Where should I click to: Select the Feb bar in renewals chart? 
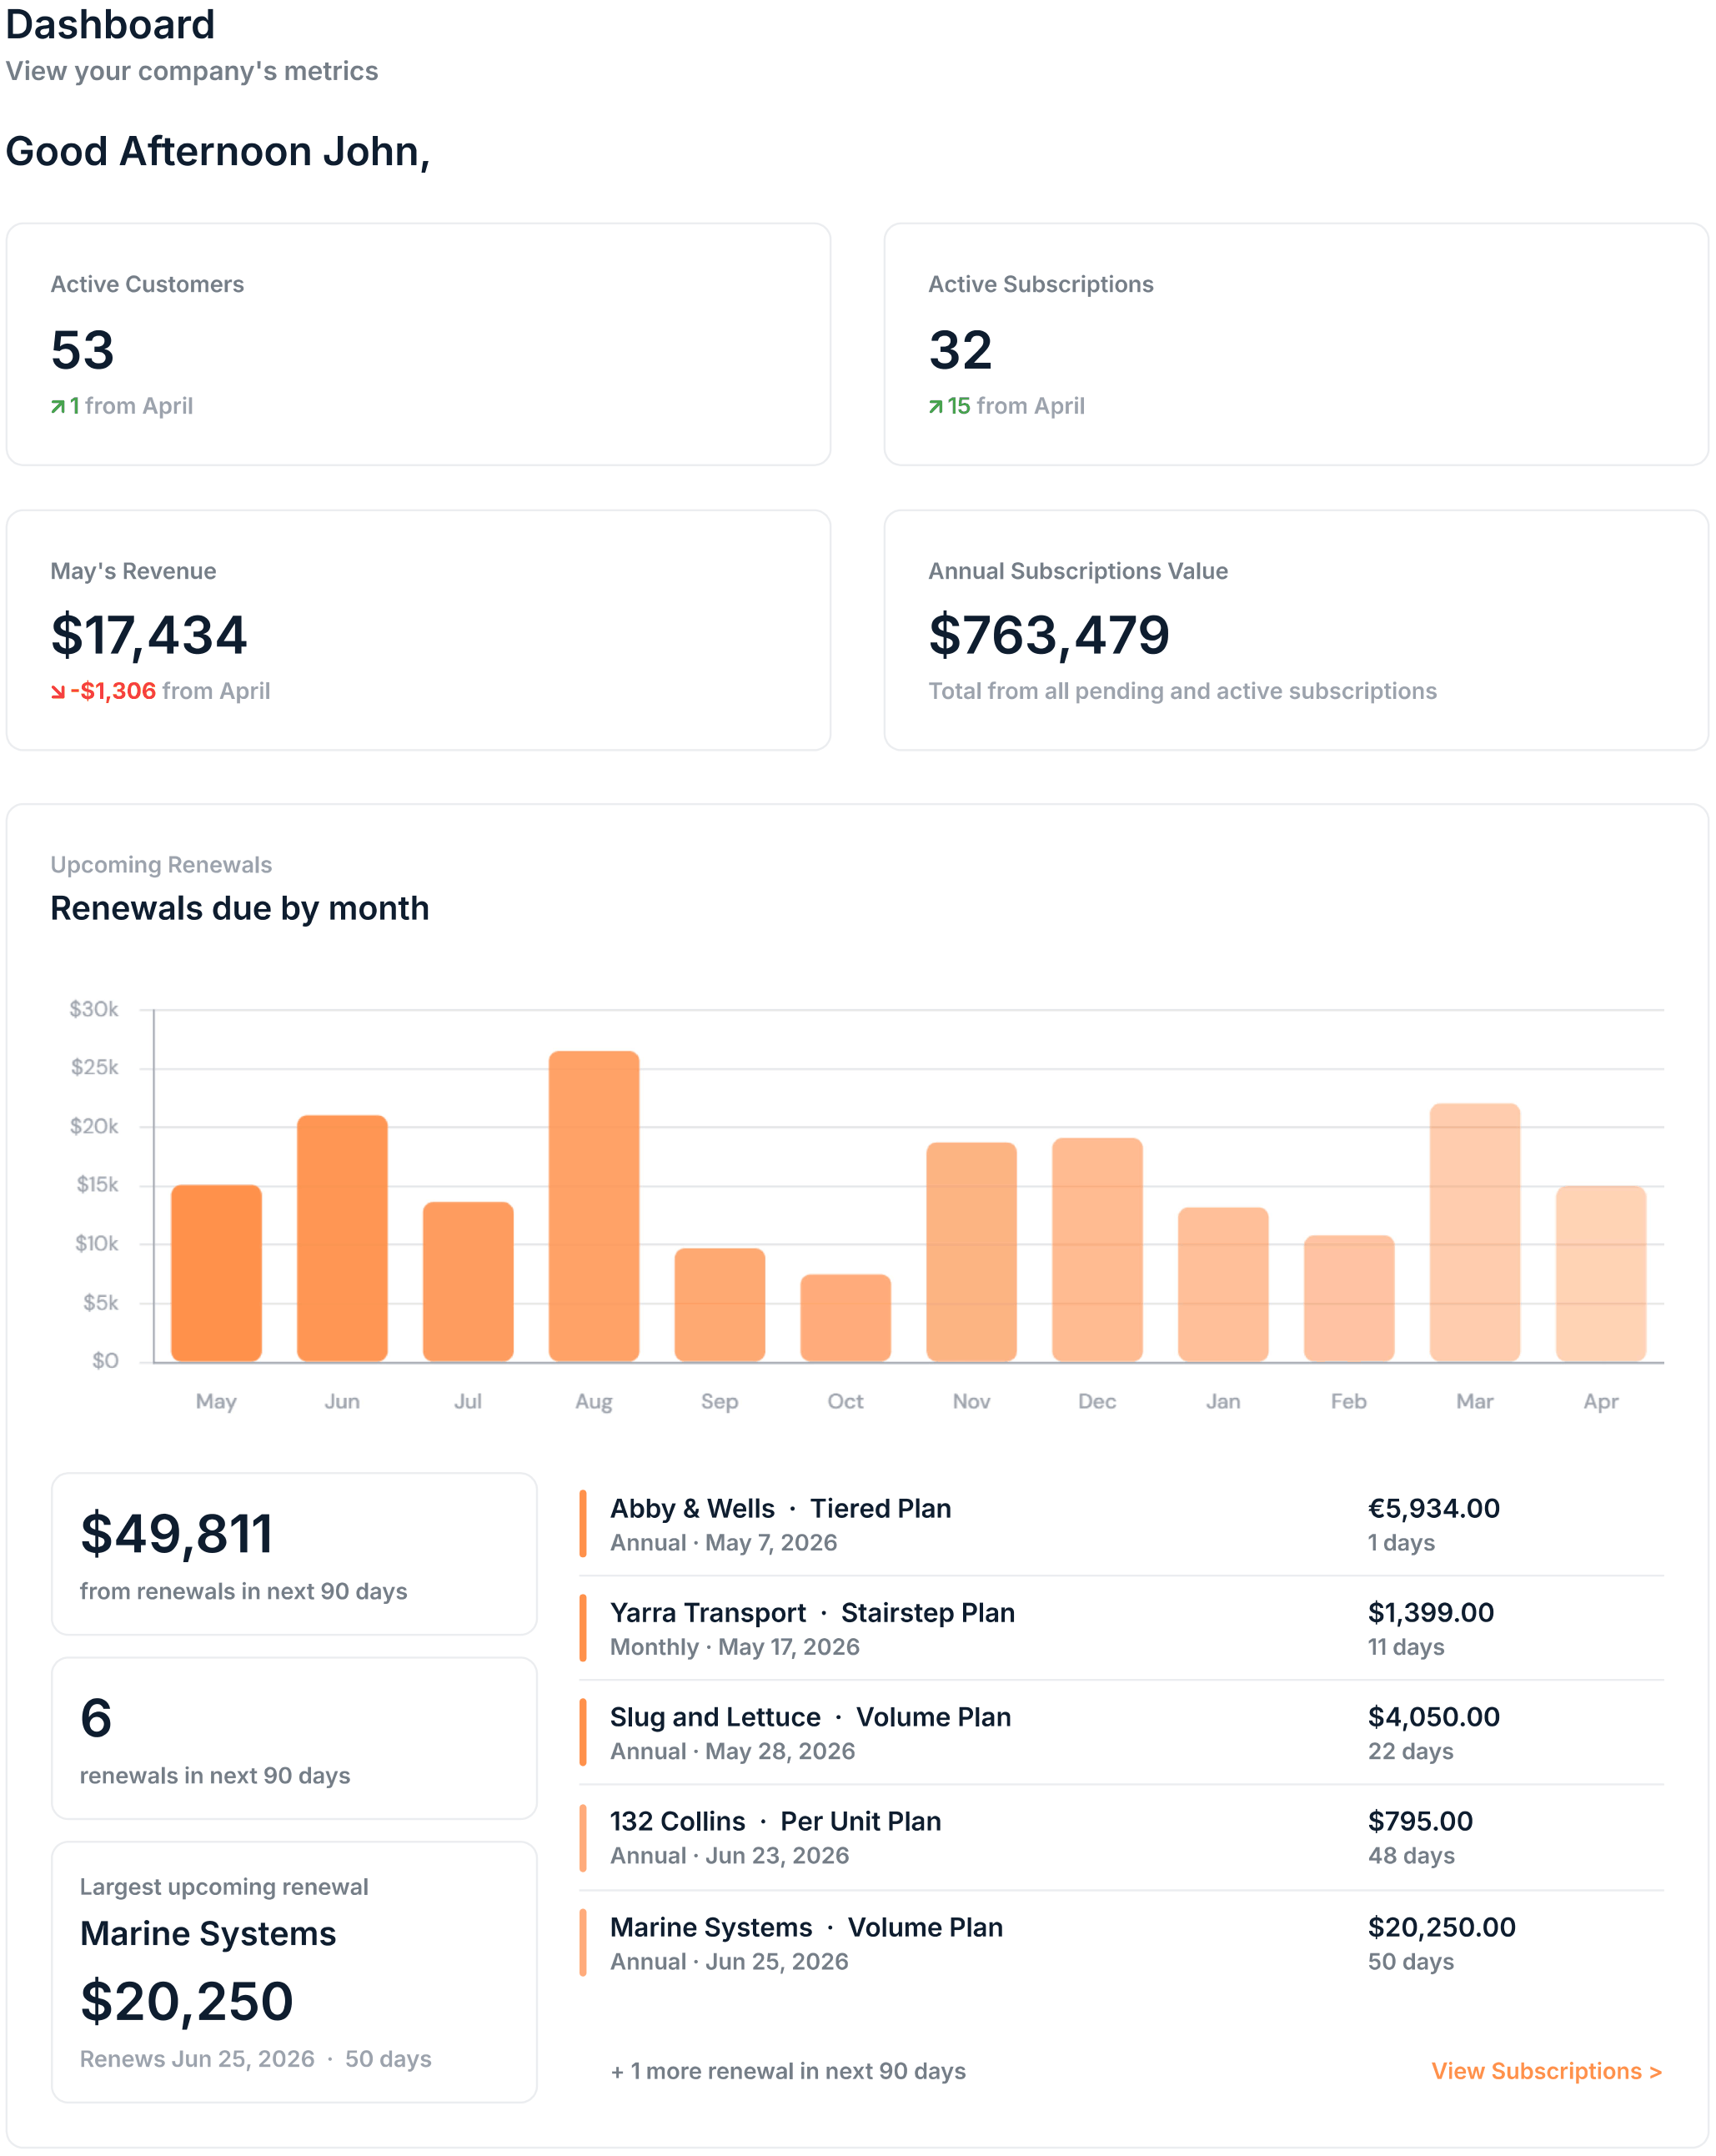click(1349, 1299)
